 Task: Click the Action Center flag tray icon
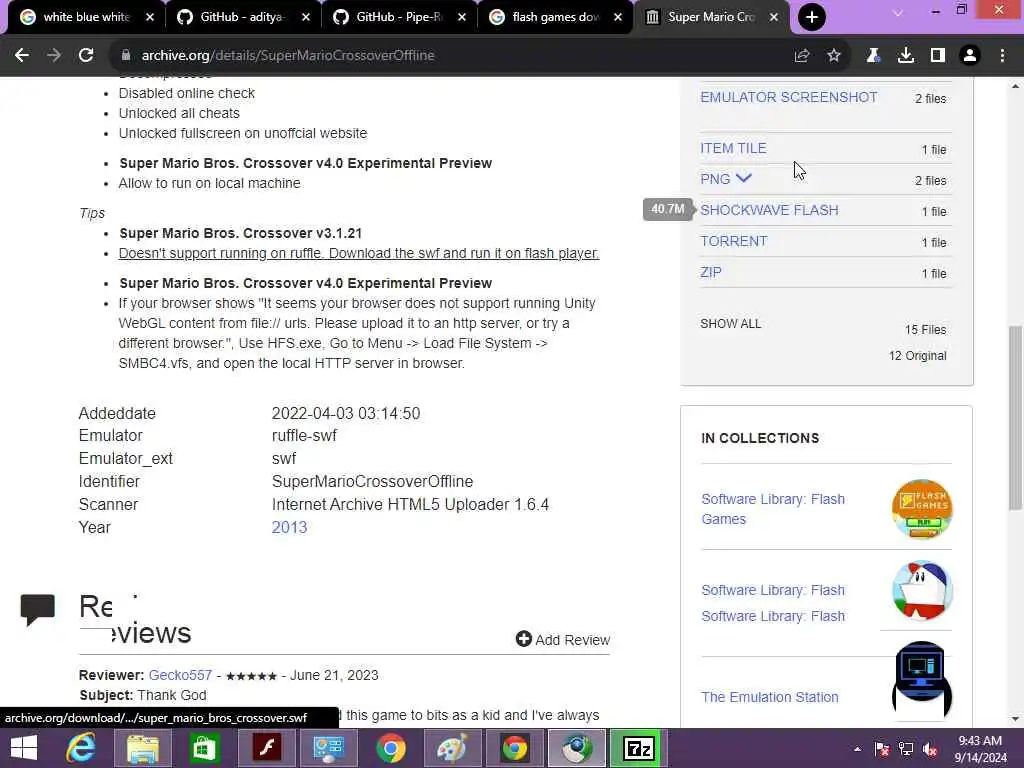tap(882, 749)
